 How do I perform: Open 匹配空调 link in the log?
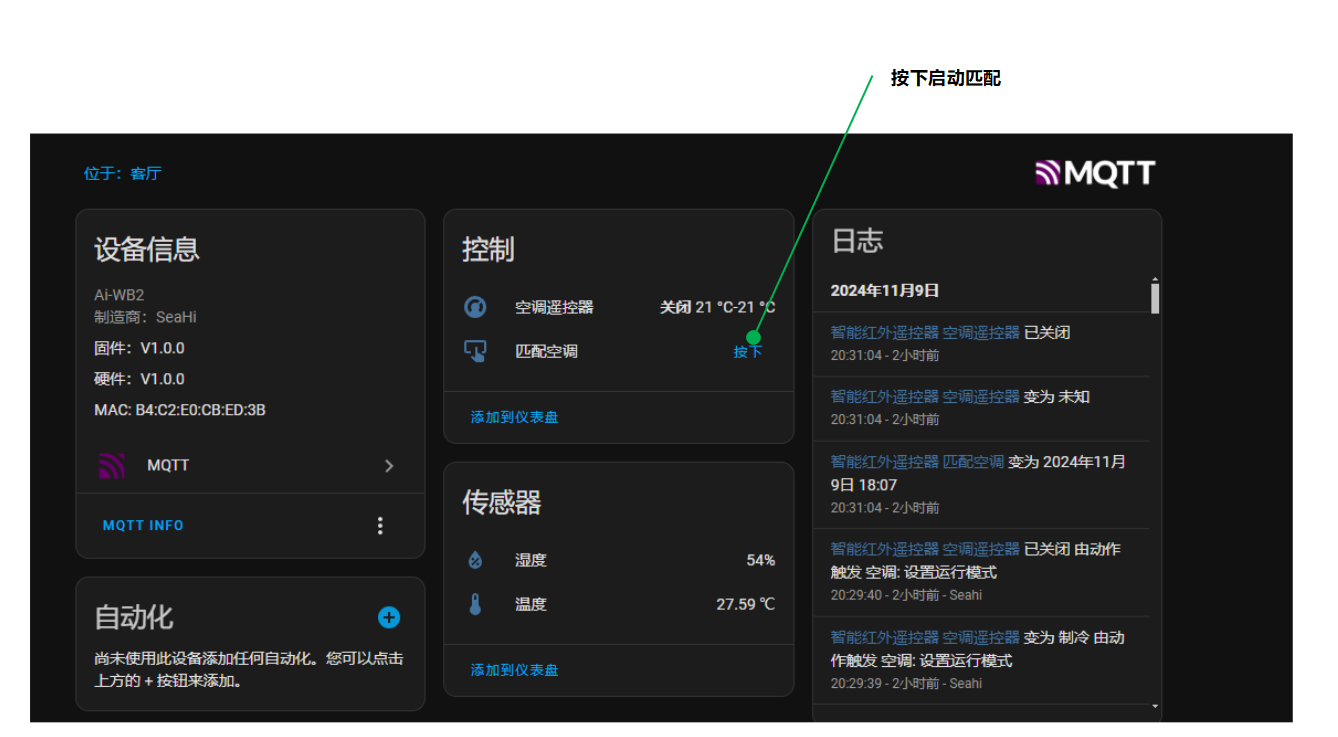(x=973, y=461)
